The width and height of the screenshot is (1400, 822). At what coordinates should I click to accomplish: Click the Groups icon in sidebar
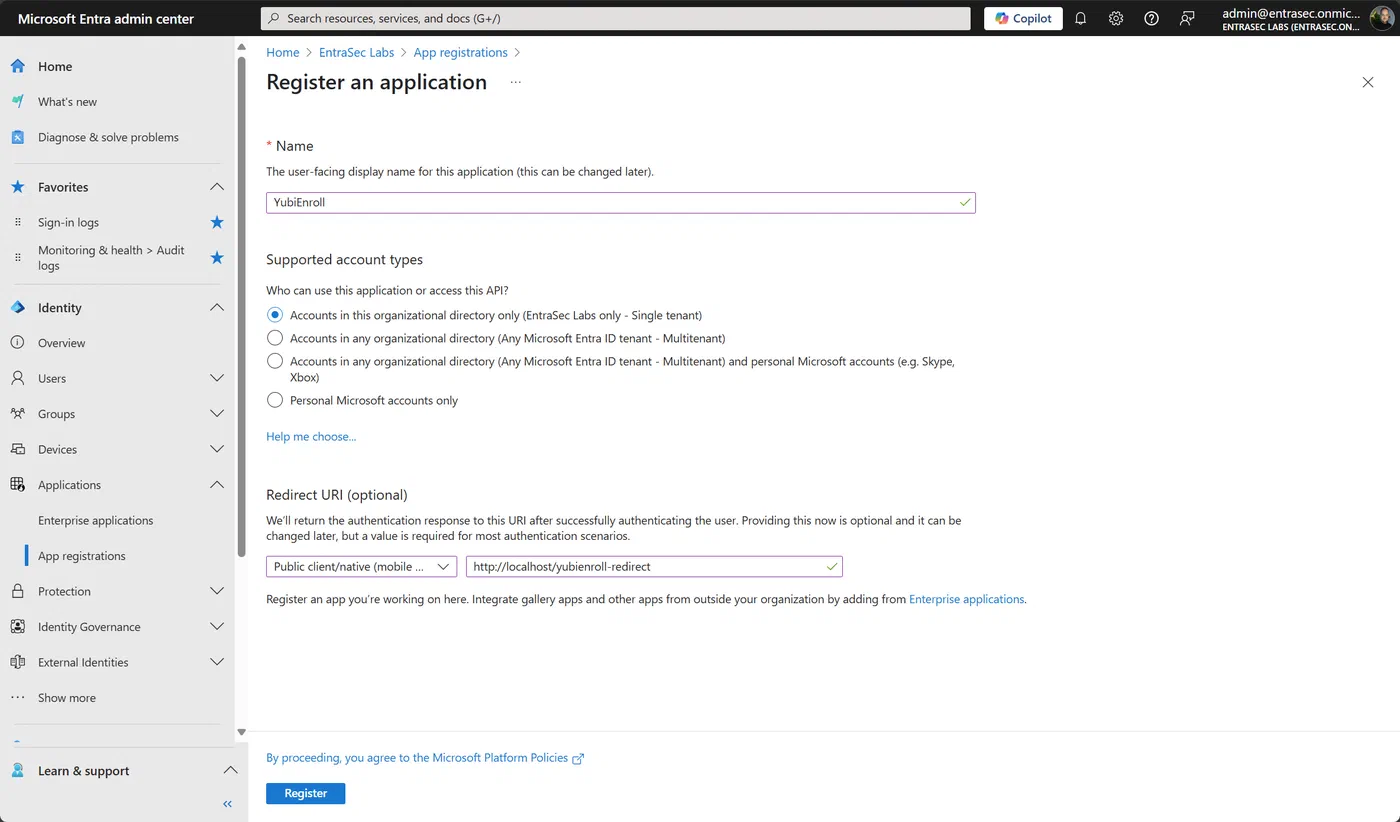coord(17,414)
